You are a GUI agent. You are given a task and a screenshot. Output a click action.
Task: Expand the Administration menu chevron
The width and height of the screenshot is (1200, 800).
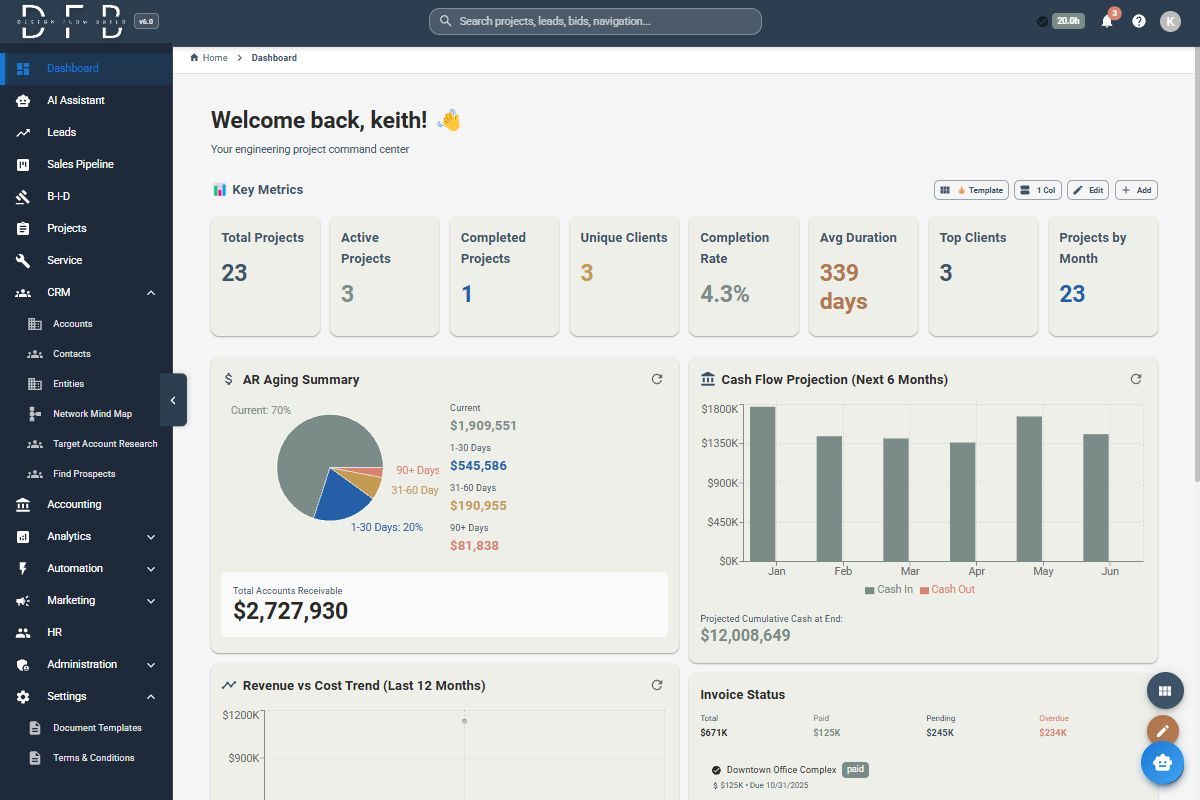[x=151, y=664]
